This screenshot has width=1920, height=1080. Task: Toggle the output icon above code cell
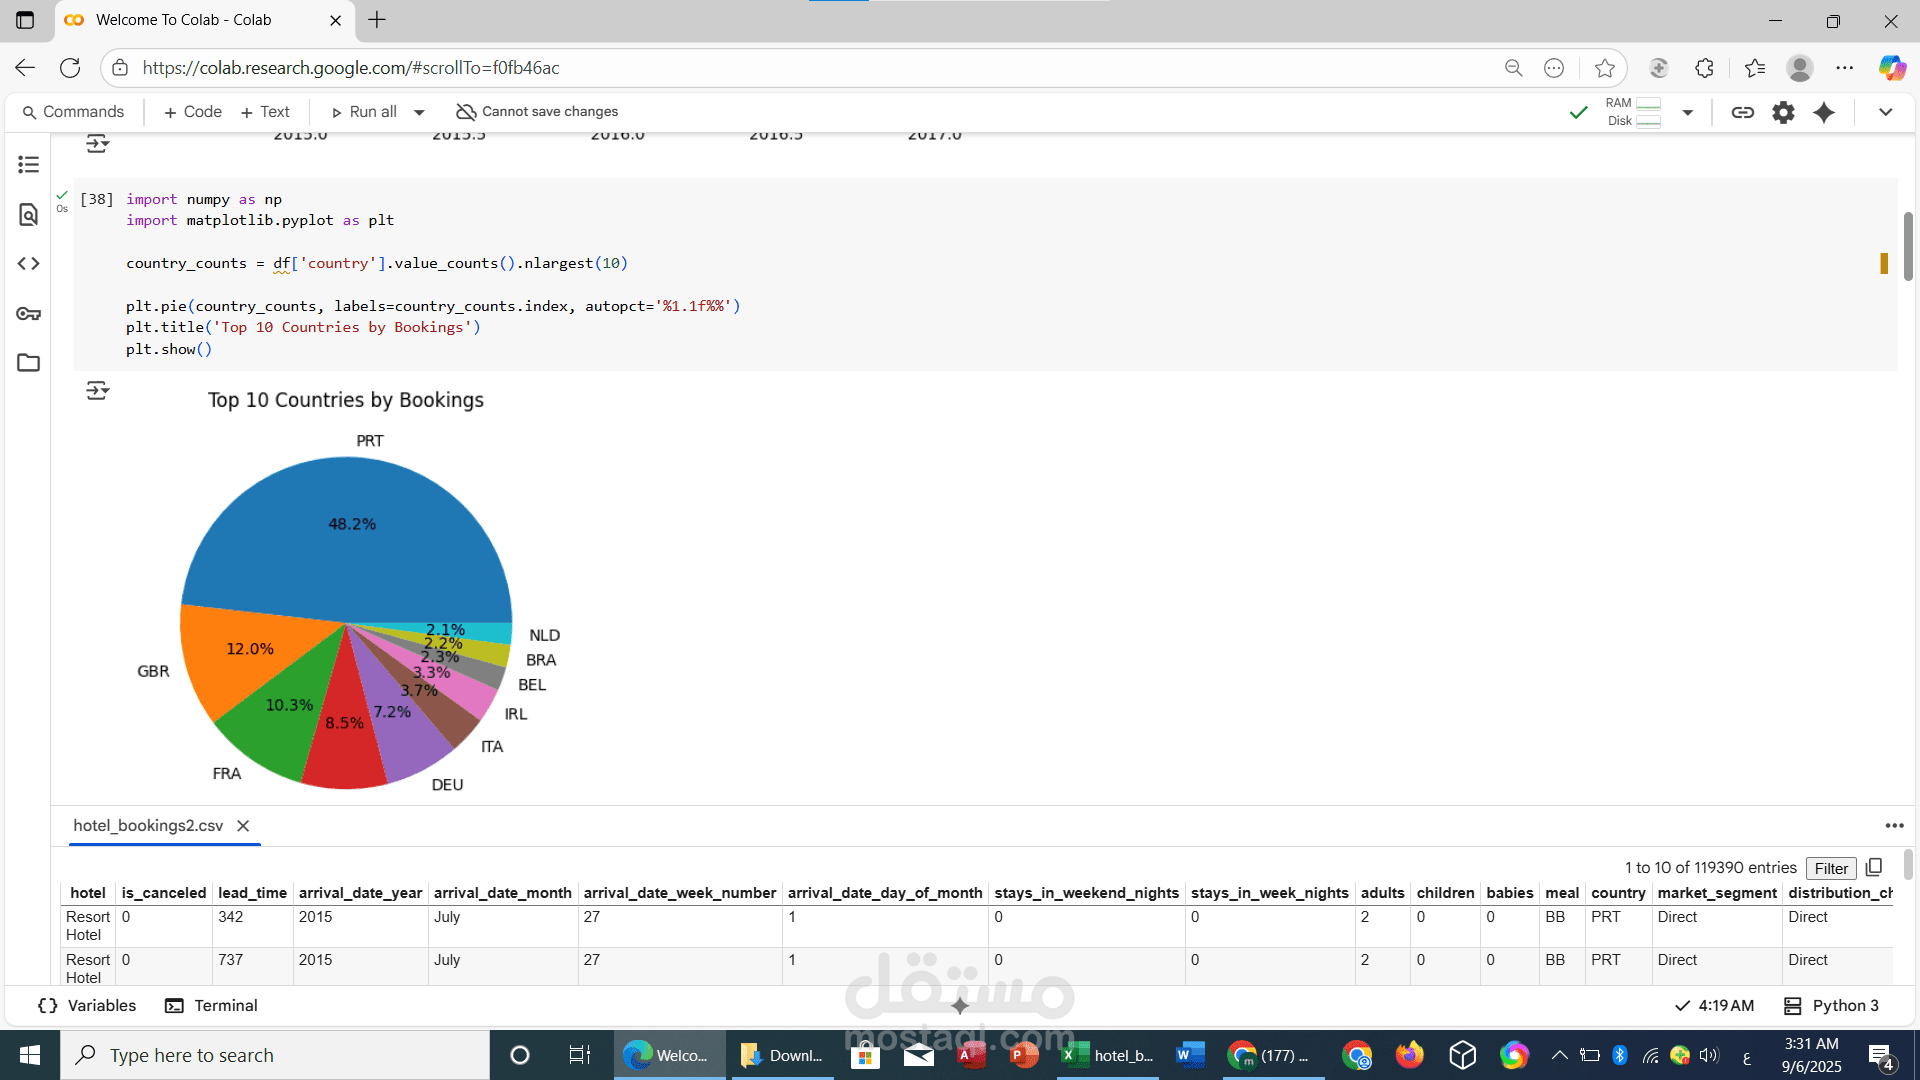coord(97,145)
